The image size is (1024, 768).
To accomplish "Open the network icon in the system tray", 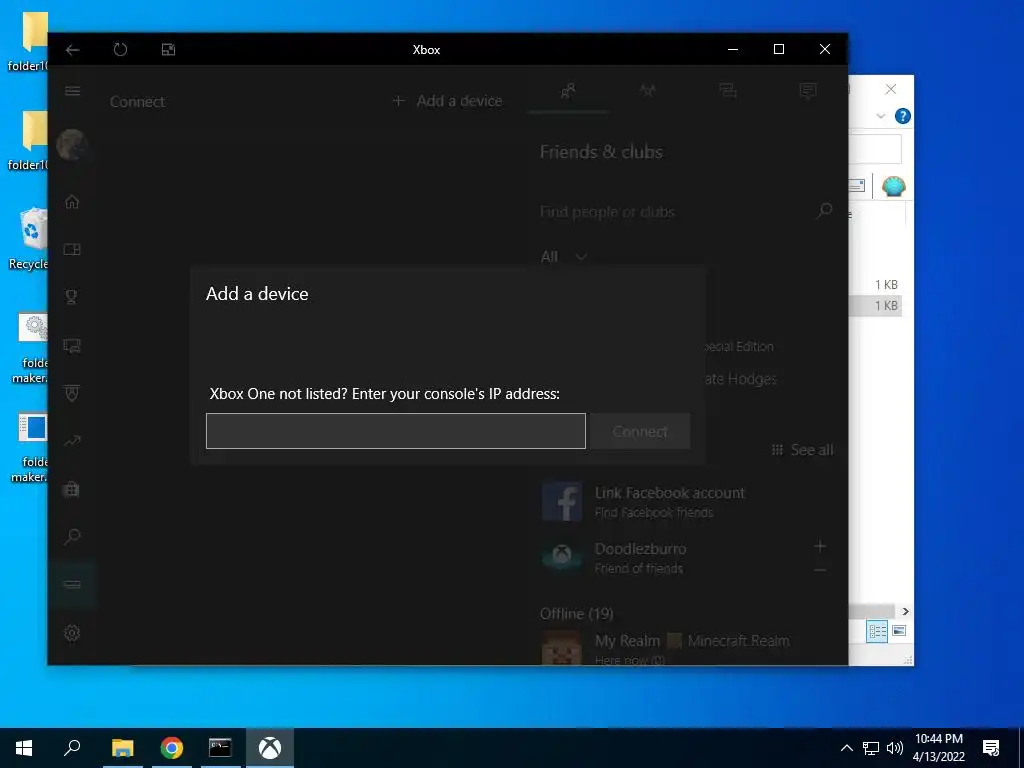I will point(871,748).
